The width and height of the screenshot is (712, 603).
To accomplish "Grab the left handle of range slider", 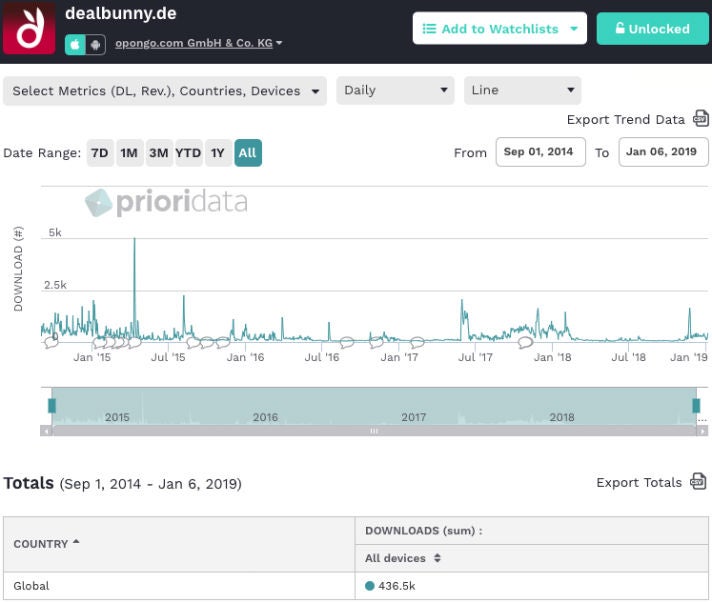I will click(52, 405).
